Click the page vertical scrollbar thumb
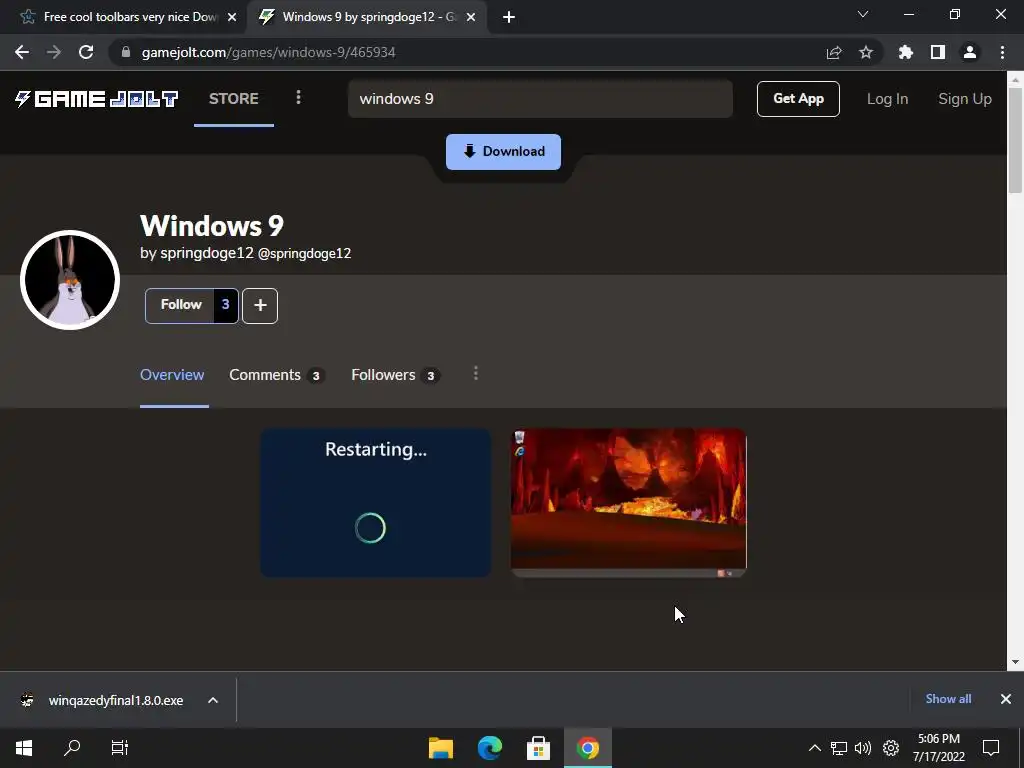The width and height of the screenshot is (1024, 768). pos(1015,140)
